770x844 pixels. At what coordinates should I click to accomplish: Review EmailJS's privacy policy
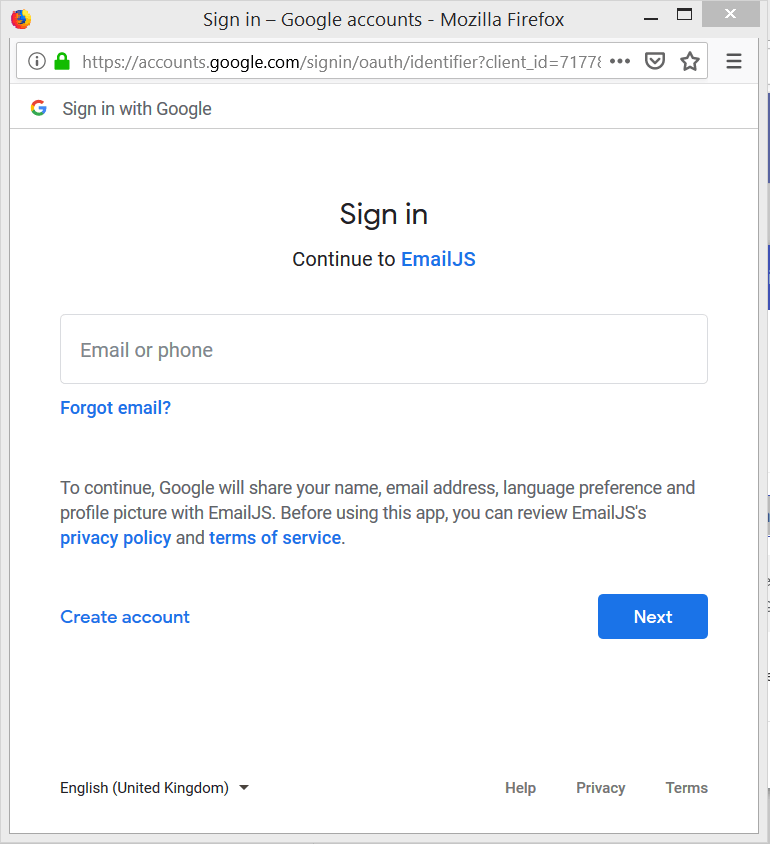coord(116,538)
